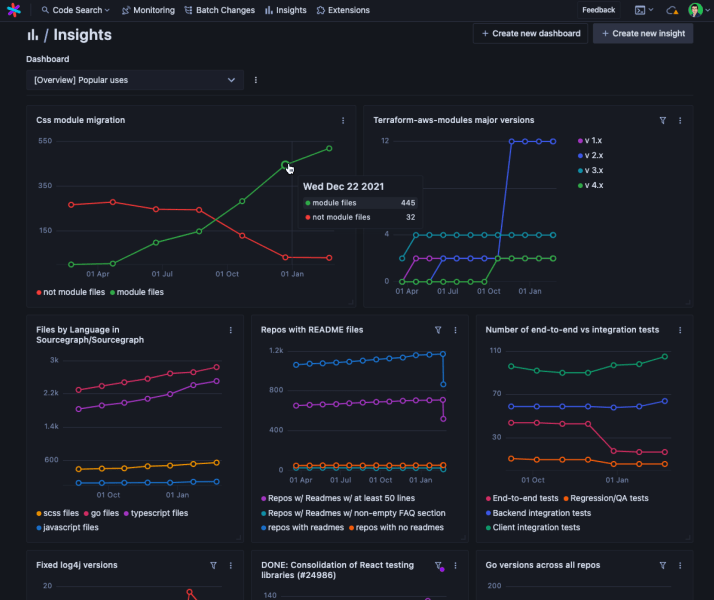This screenshot has width=714, height=600.
Task: Click Create new insight button
Action: pyautogui.click(x=643, y=33)
